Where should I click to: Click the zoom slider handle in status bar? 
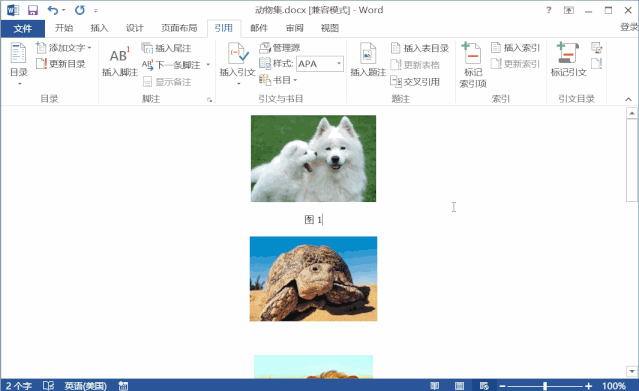[545, 386]
